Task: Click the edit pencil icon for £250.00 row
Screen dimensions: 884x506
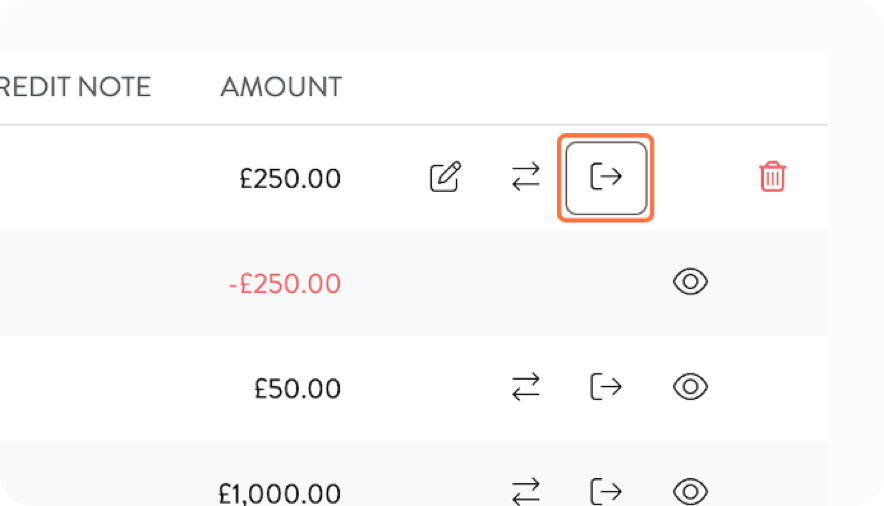Action: (445, 178)
